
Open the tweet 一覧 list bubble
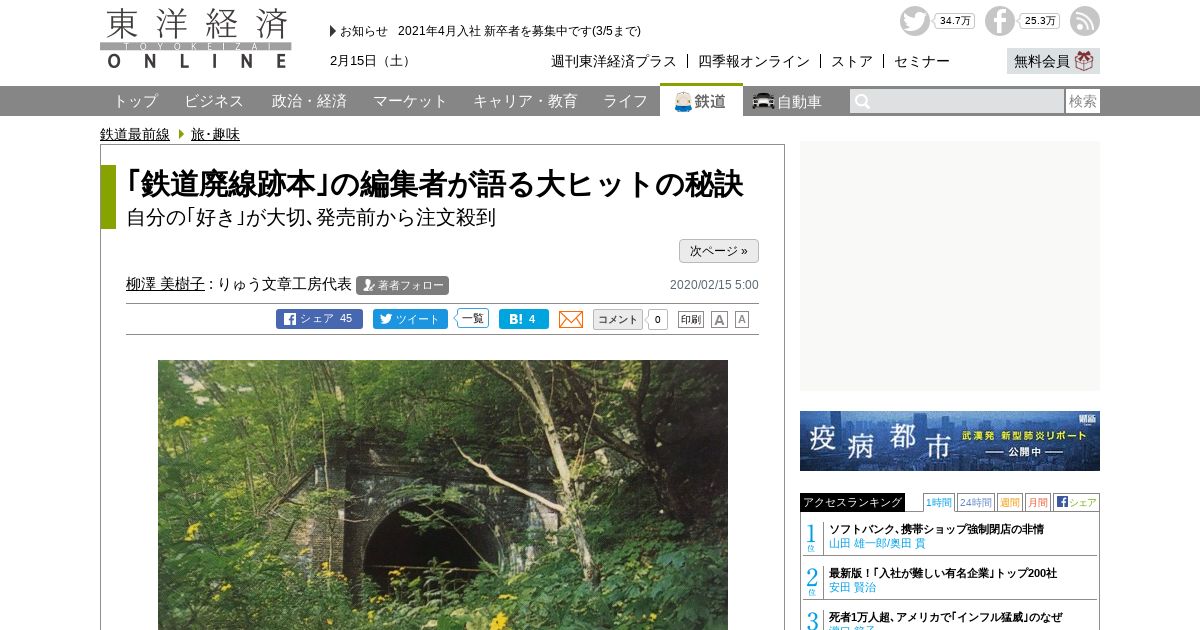[x=472, y=318]
